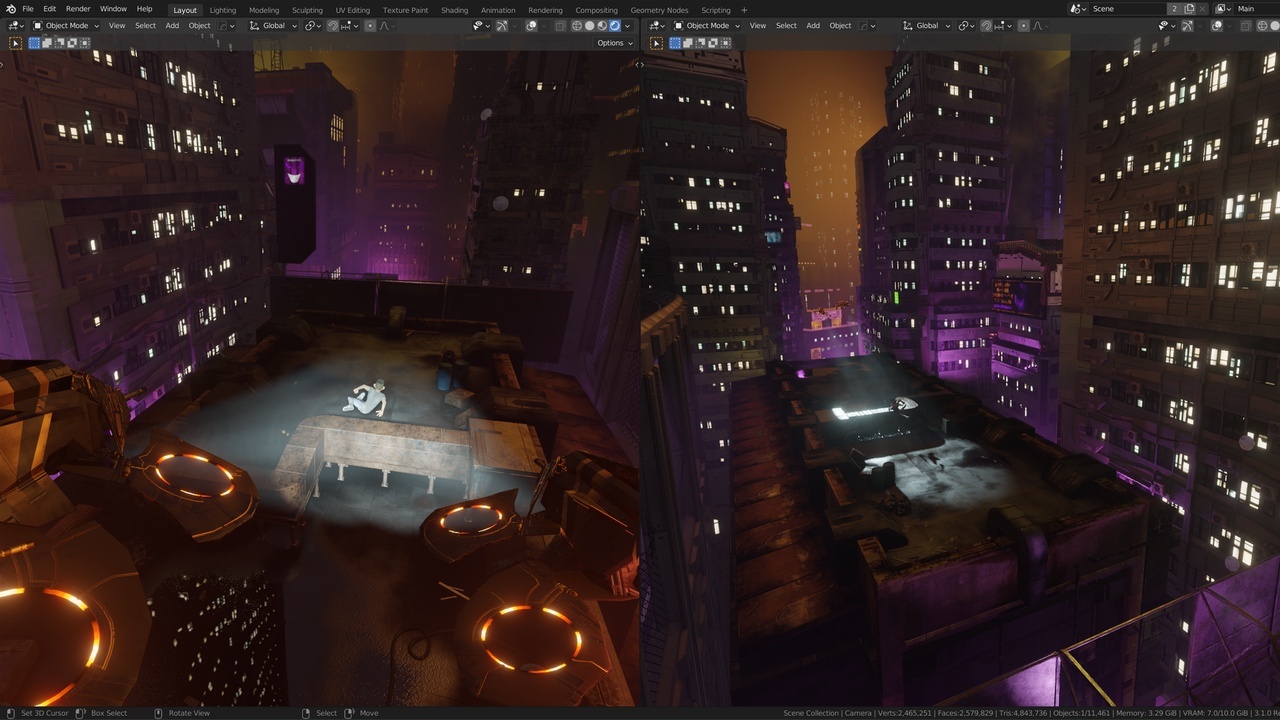Select material preview shading in the left viewport
This screenshot has width=1280, height=720.
point(602,26)
